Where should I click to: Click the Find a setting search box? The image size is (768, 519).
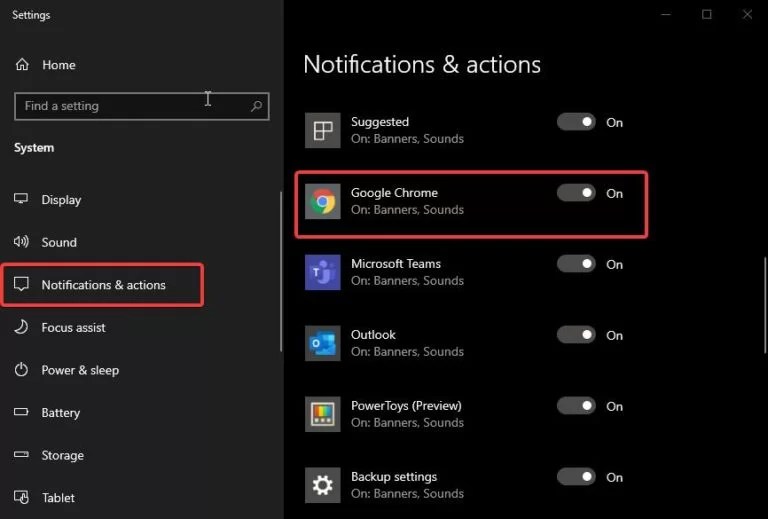click(x=142, y=106)
